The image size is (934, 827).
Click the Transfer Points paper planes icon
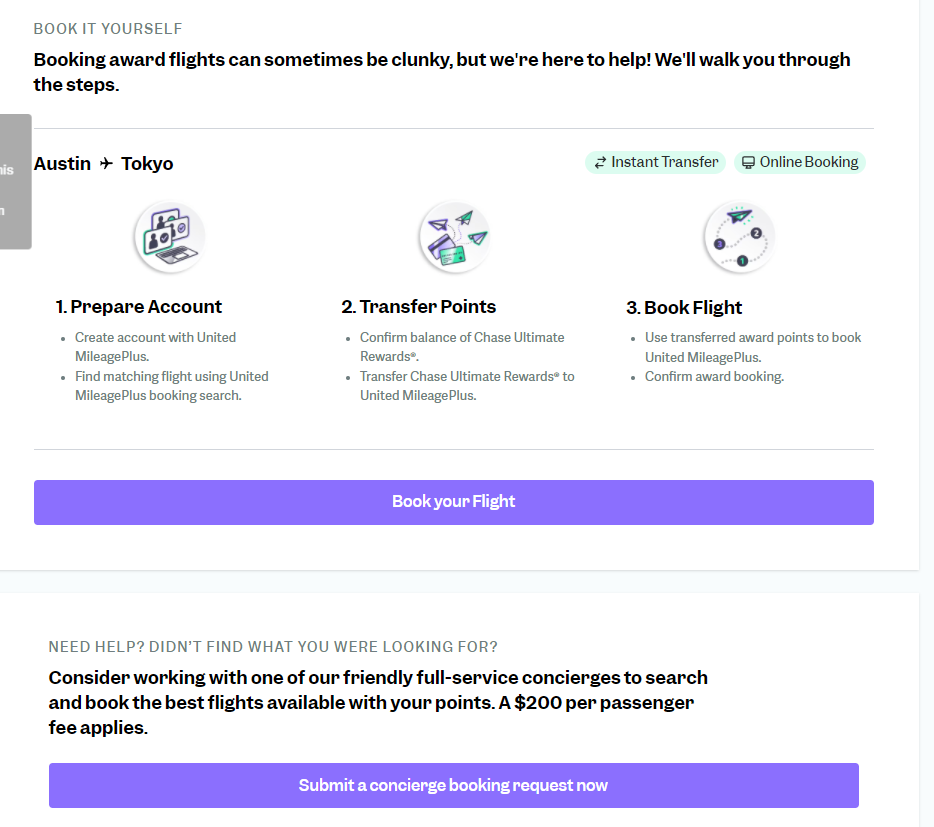click(454, 237)
